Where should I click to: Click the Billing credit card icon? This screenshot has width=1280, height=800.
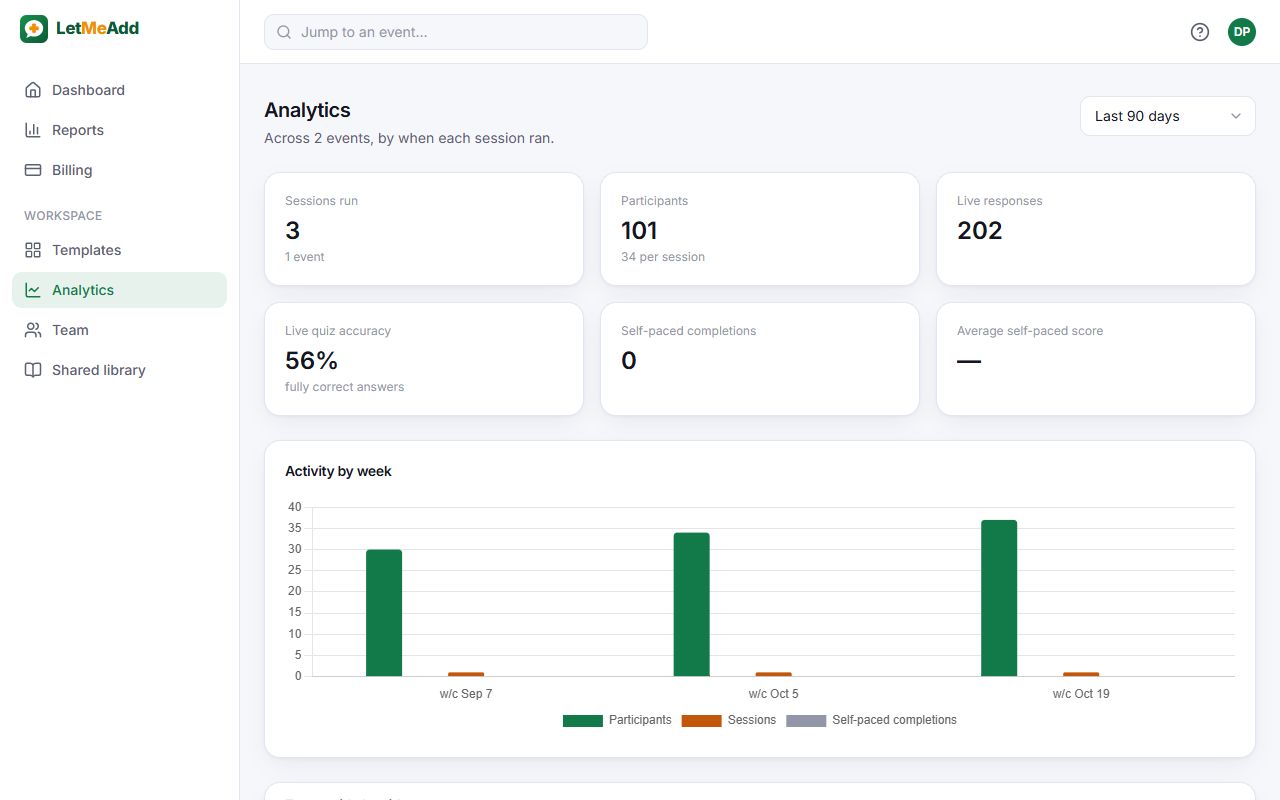tap(33, 170)
